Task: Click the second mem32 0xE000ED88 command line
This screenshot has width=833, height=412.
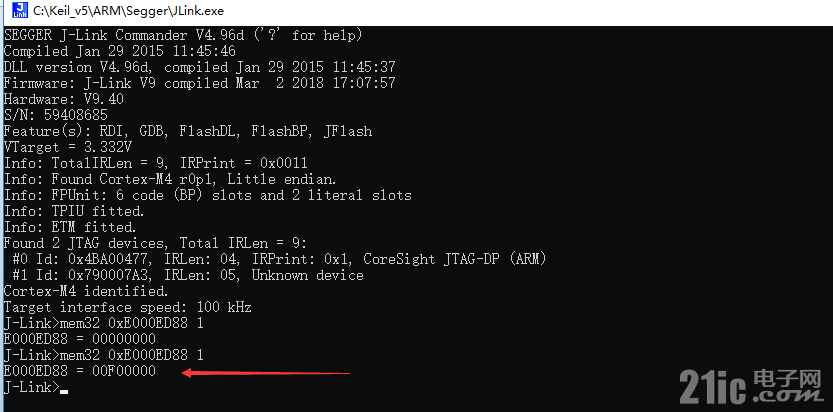Action: click(x=104, y=355)
